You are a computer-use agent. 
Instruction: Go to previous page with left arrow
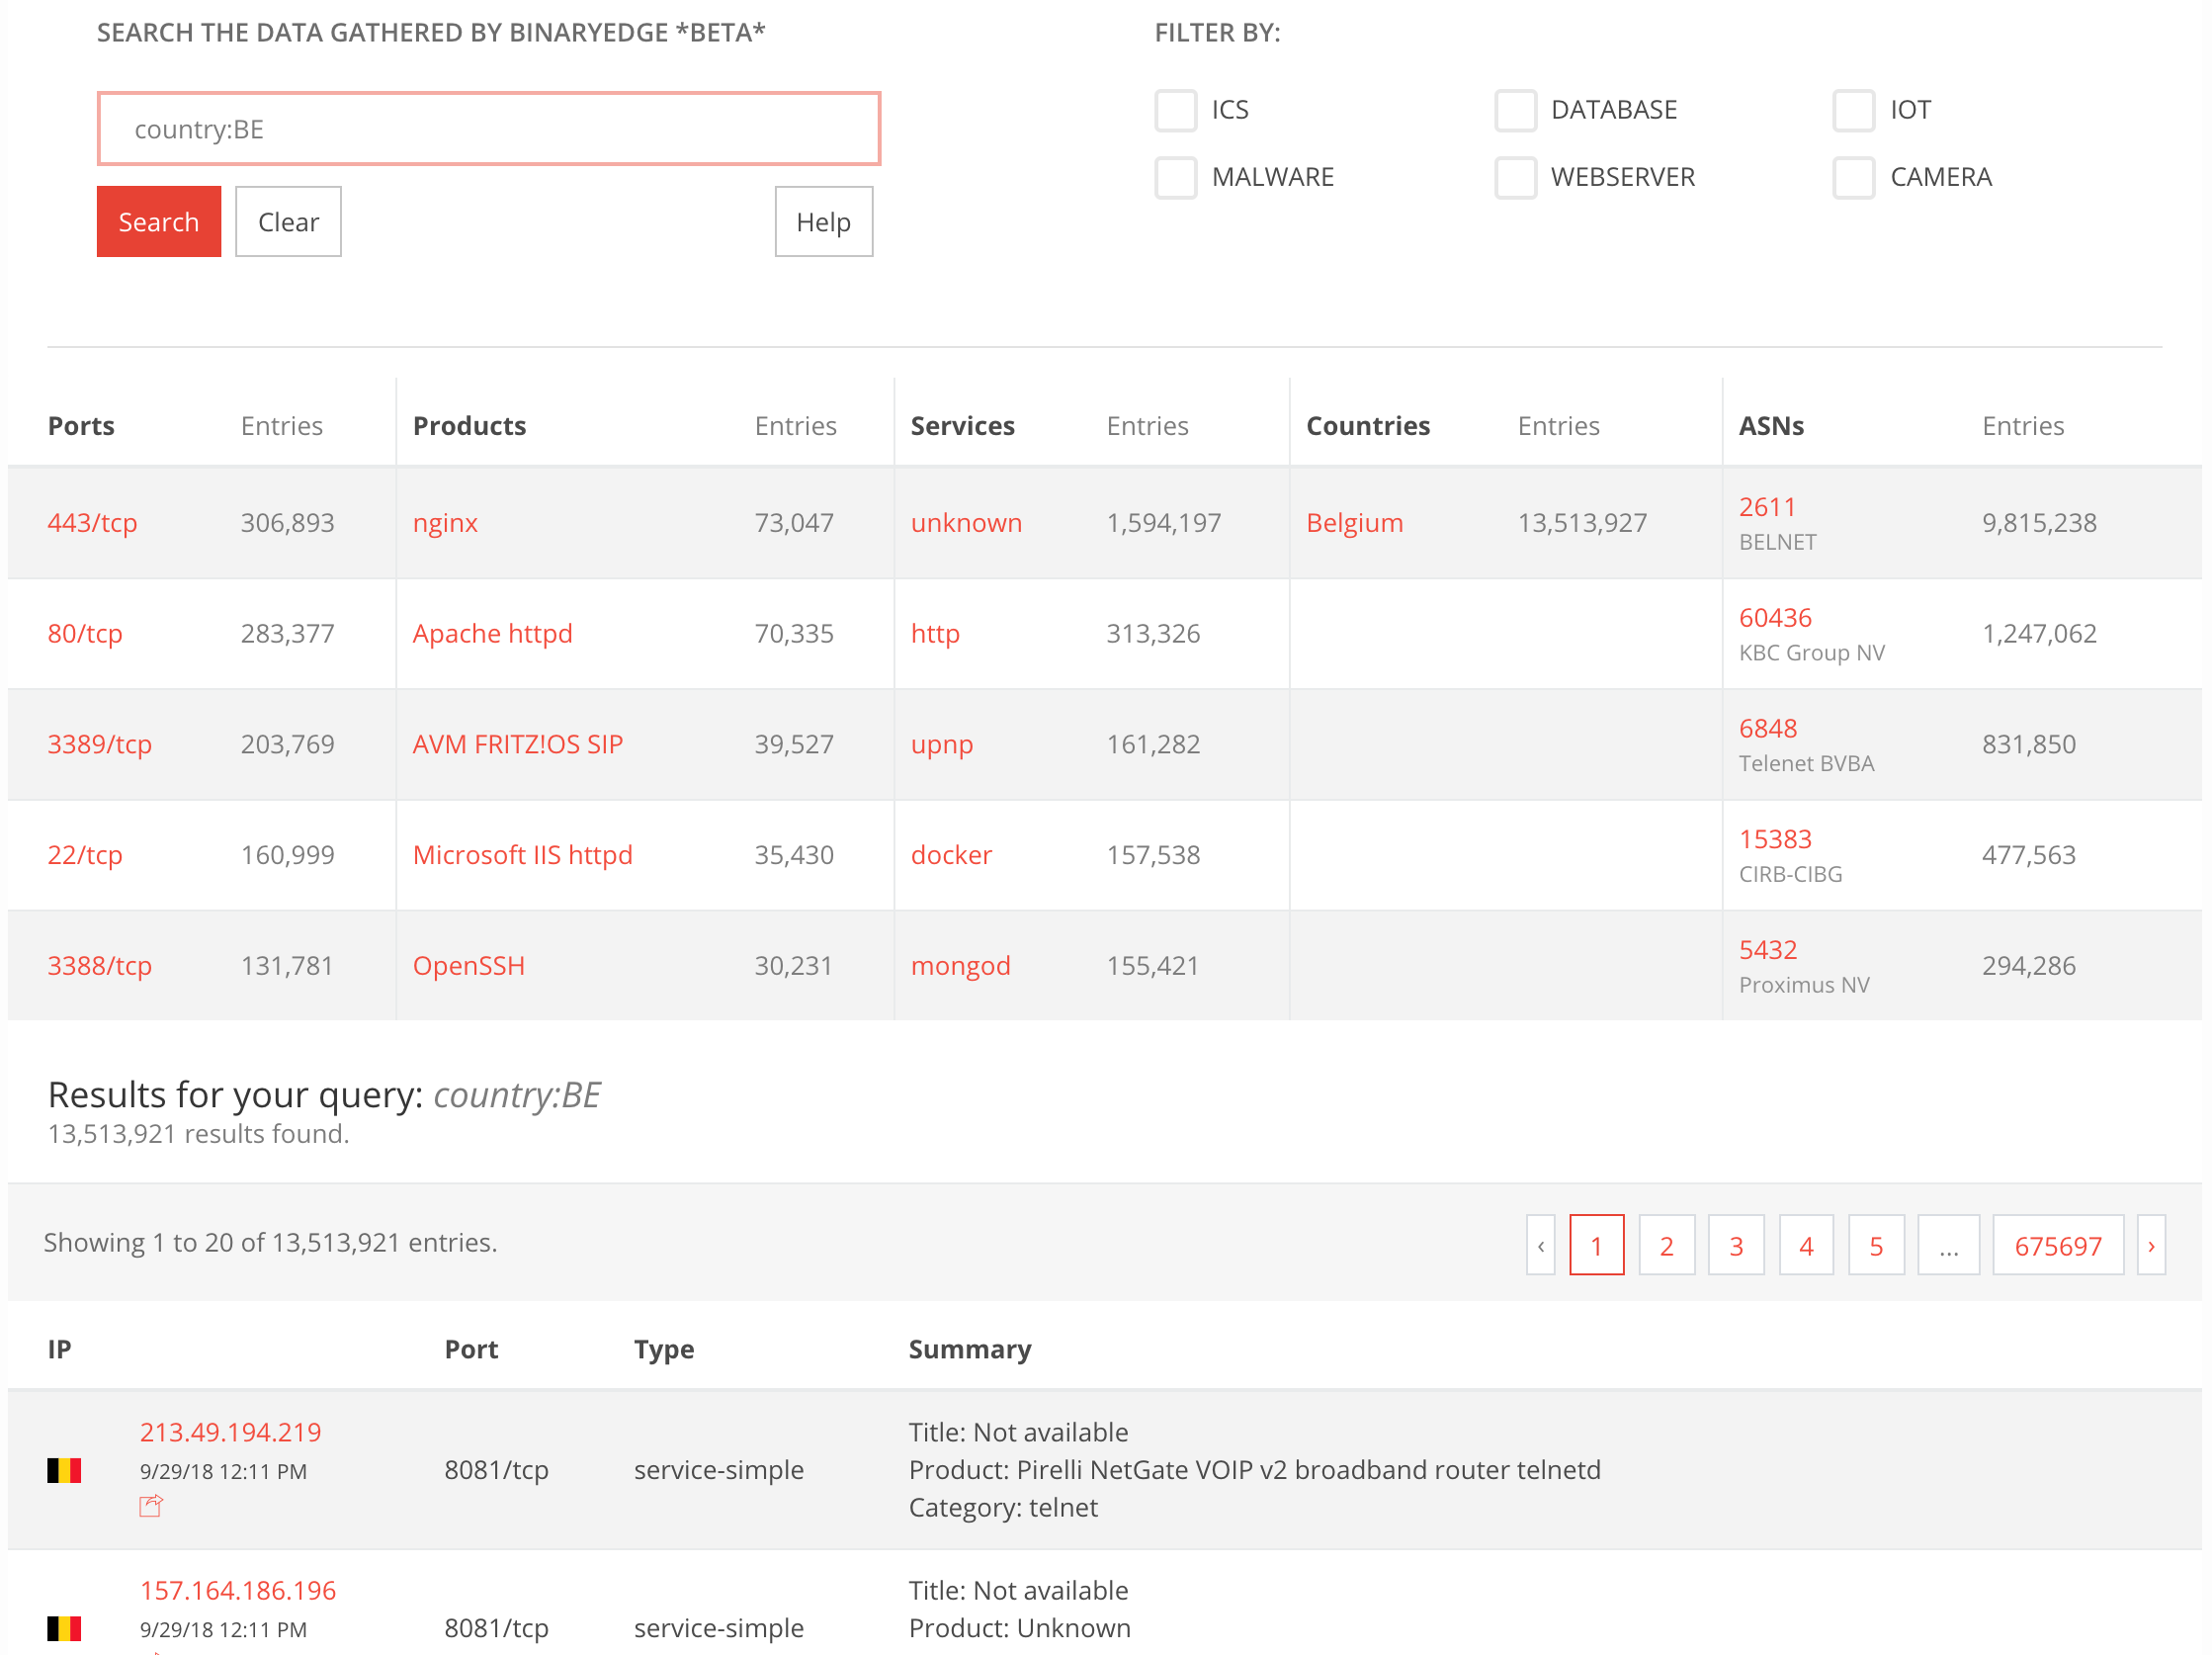click(x=1540, y=1245)
